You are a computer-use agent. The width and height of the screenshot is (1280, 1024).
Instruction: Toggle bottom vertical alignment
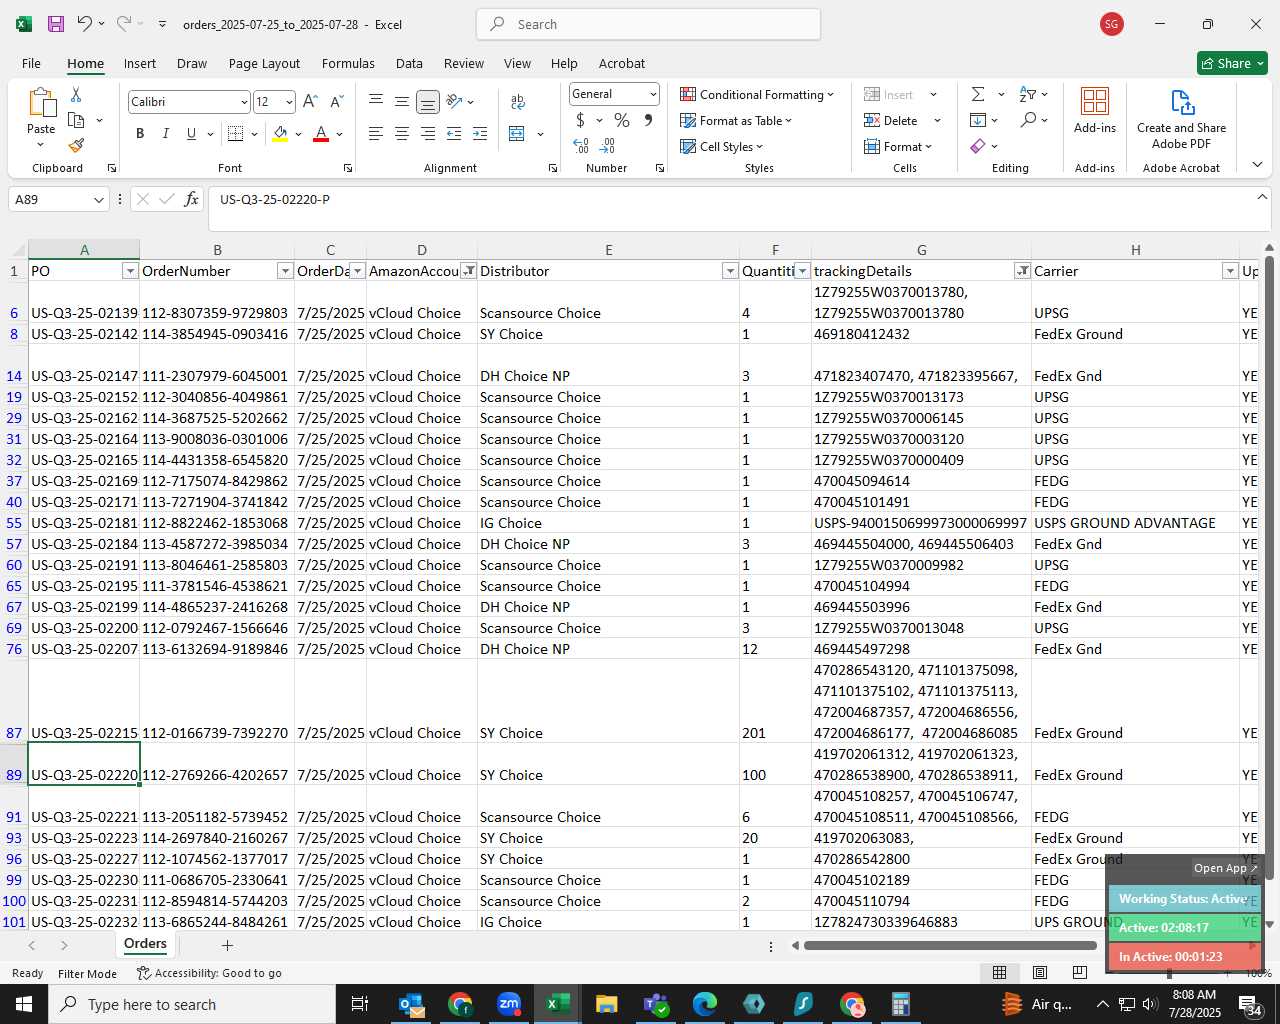(427, 102)
